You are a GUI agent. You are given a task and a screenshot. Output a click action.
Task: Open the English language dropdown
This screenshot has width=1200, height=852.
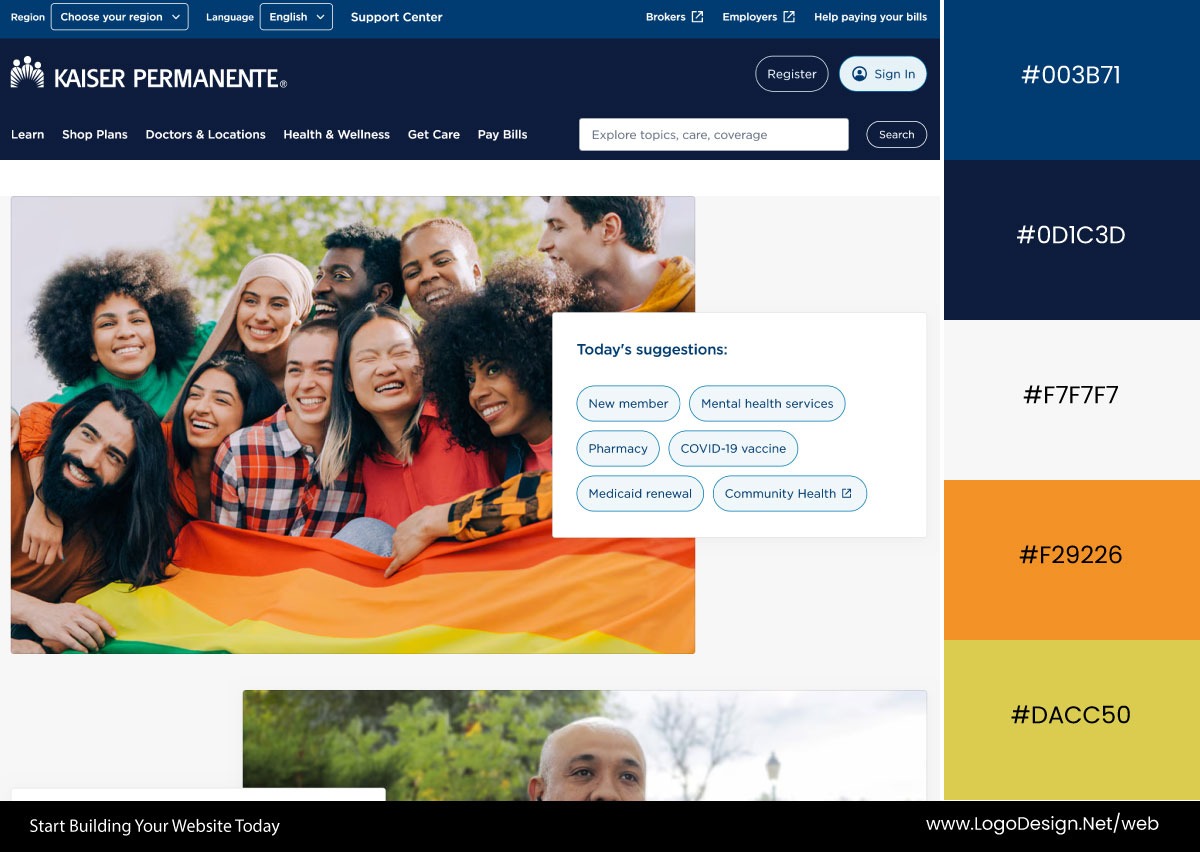296,17
